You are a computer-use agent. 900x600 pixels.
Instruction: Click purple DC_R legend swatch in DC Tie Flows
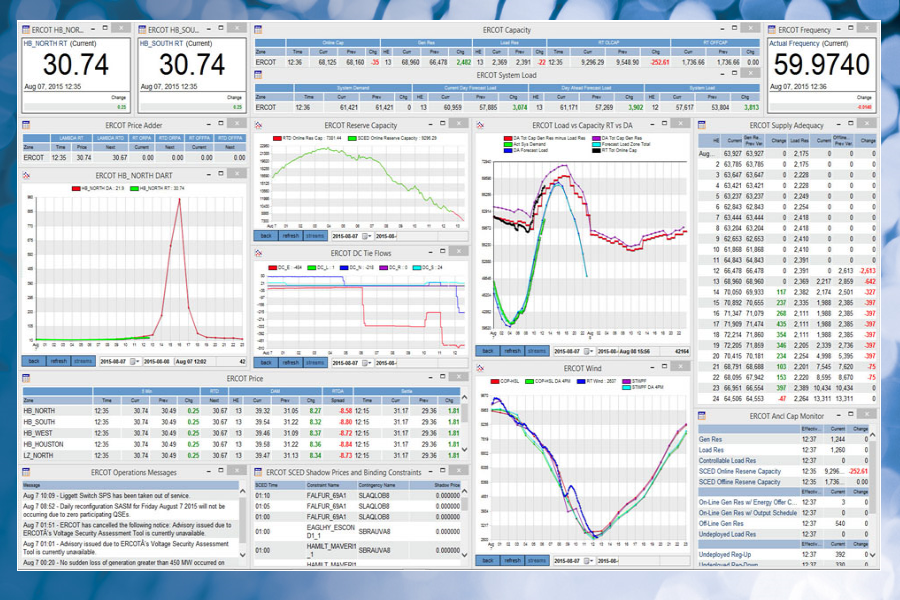pyautogui.click(x=383, y=268)
